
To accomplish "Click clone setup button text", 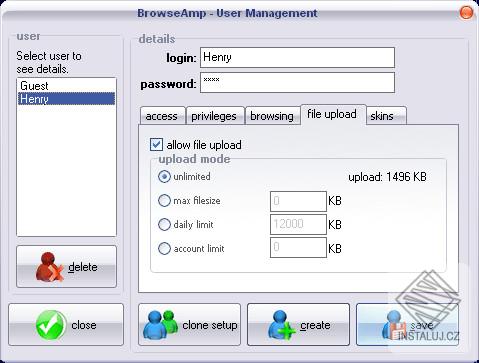I will tap(210, 325).
